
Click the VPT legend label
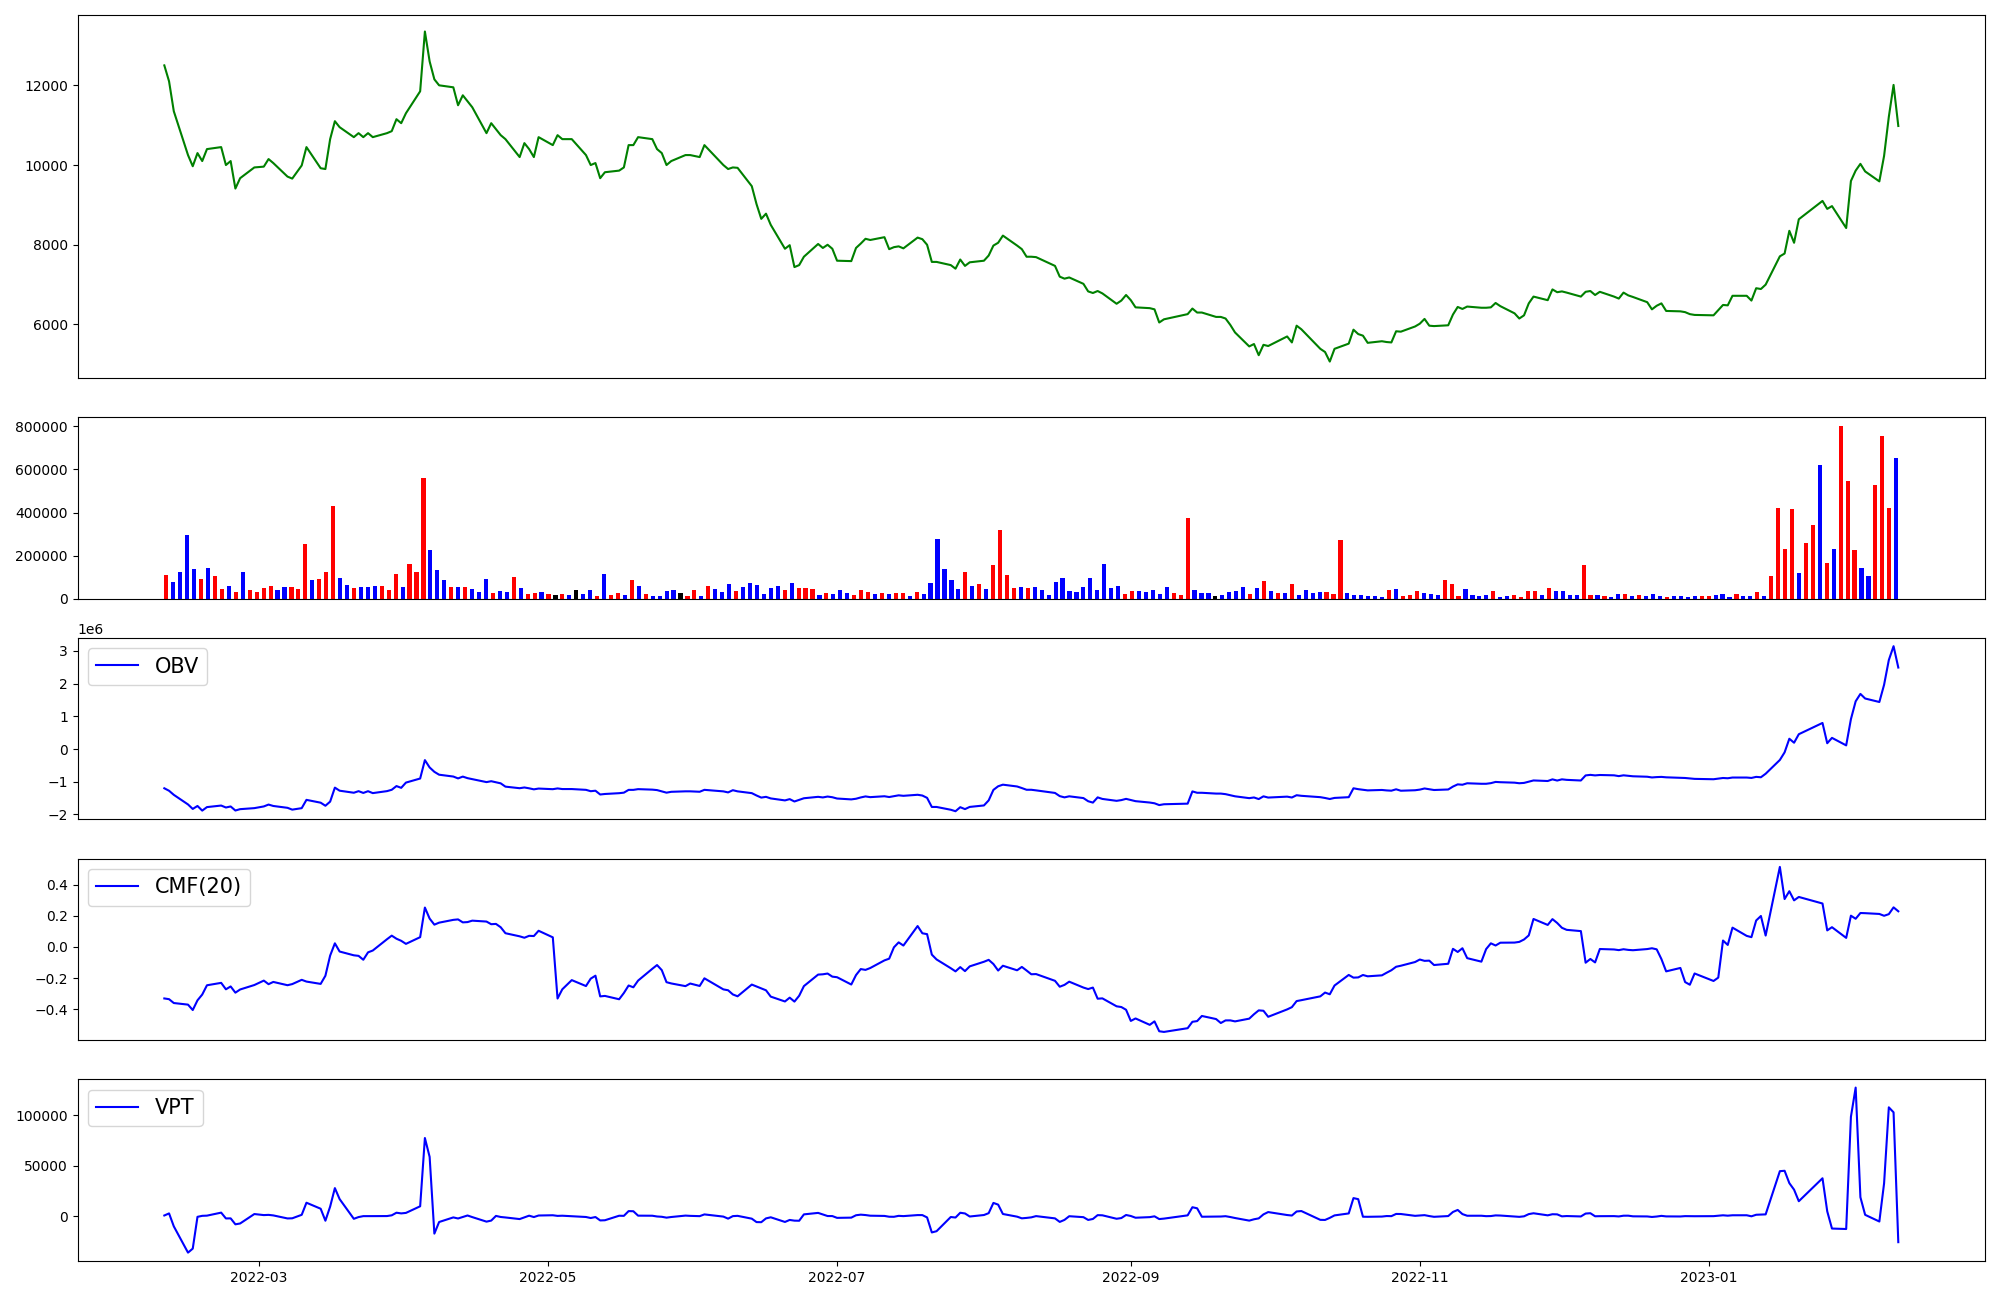coord(174,1107)
